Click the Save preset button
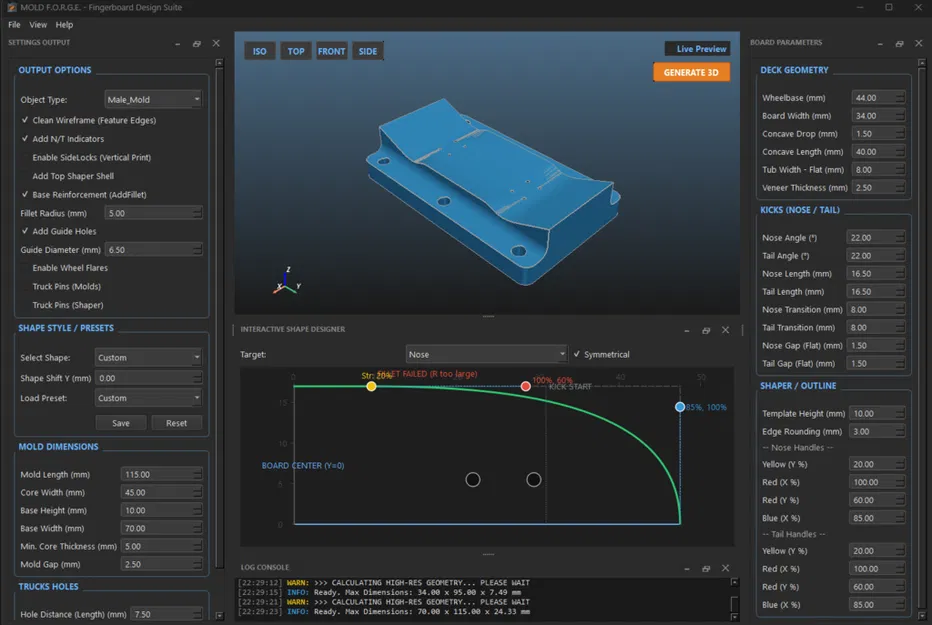 [121, 423]
